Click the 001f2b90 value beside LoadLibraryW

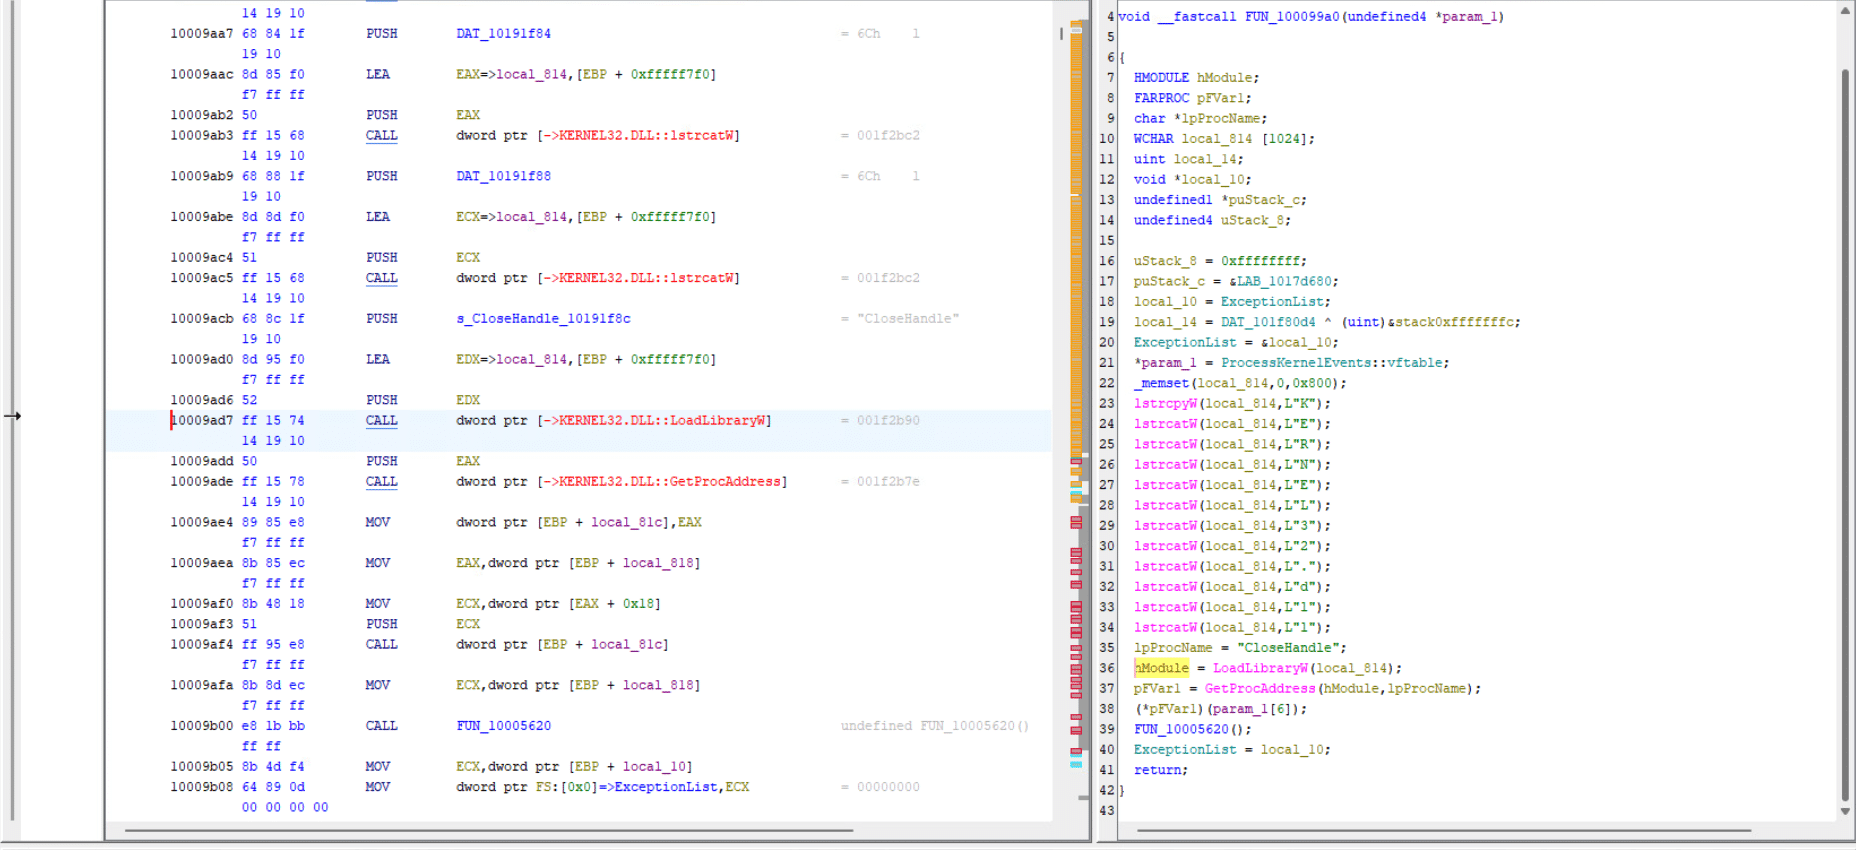888,421
